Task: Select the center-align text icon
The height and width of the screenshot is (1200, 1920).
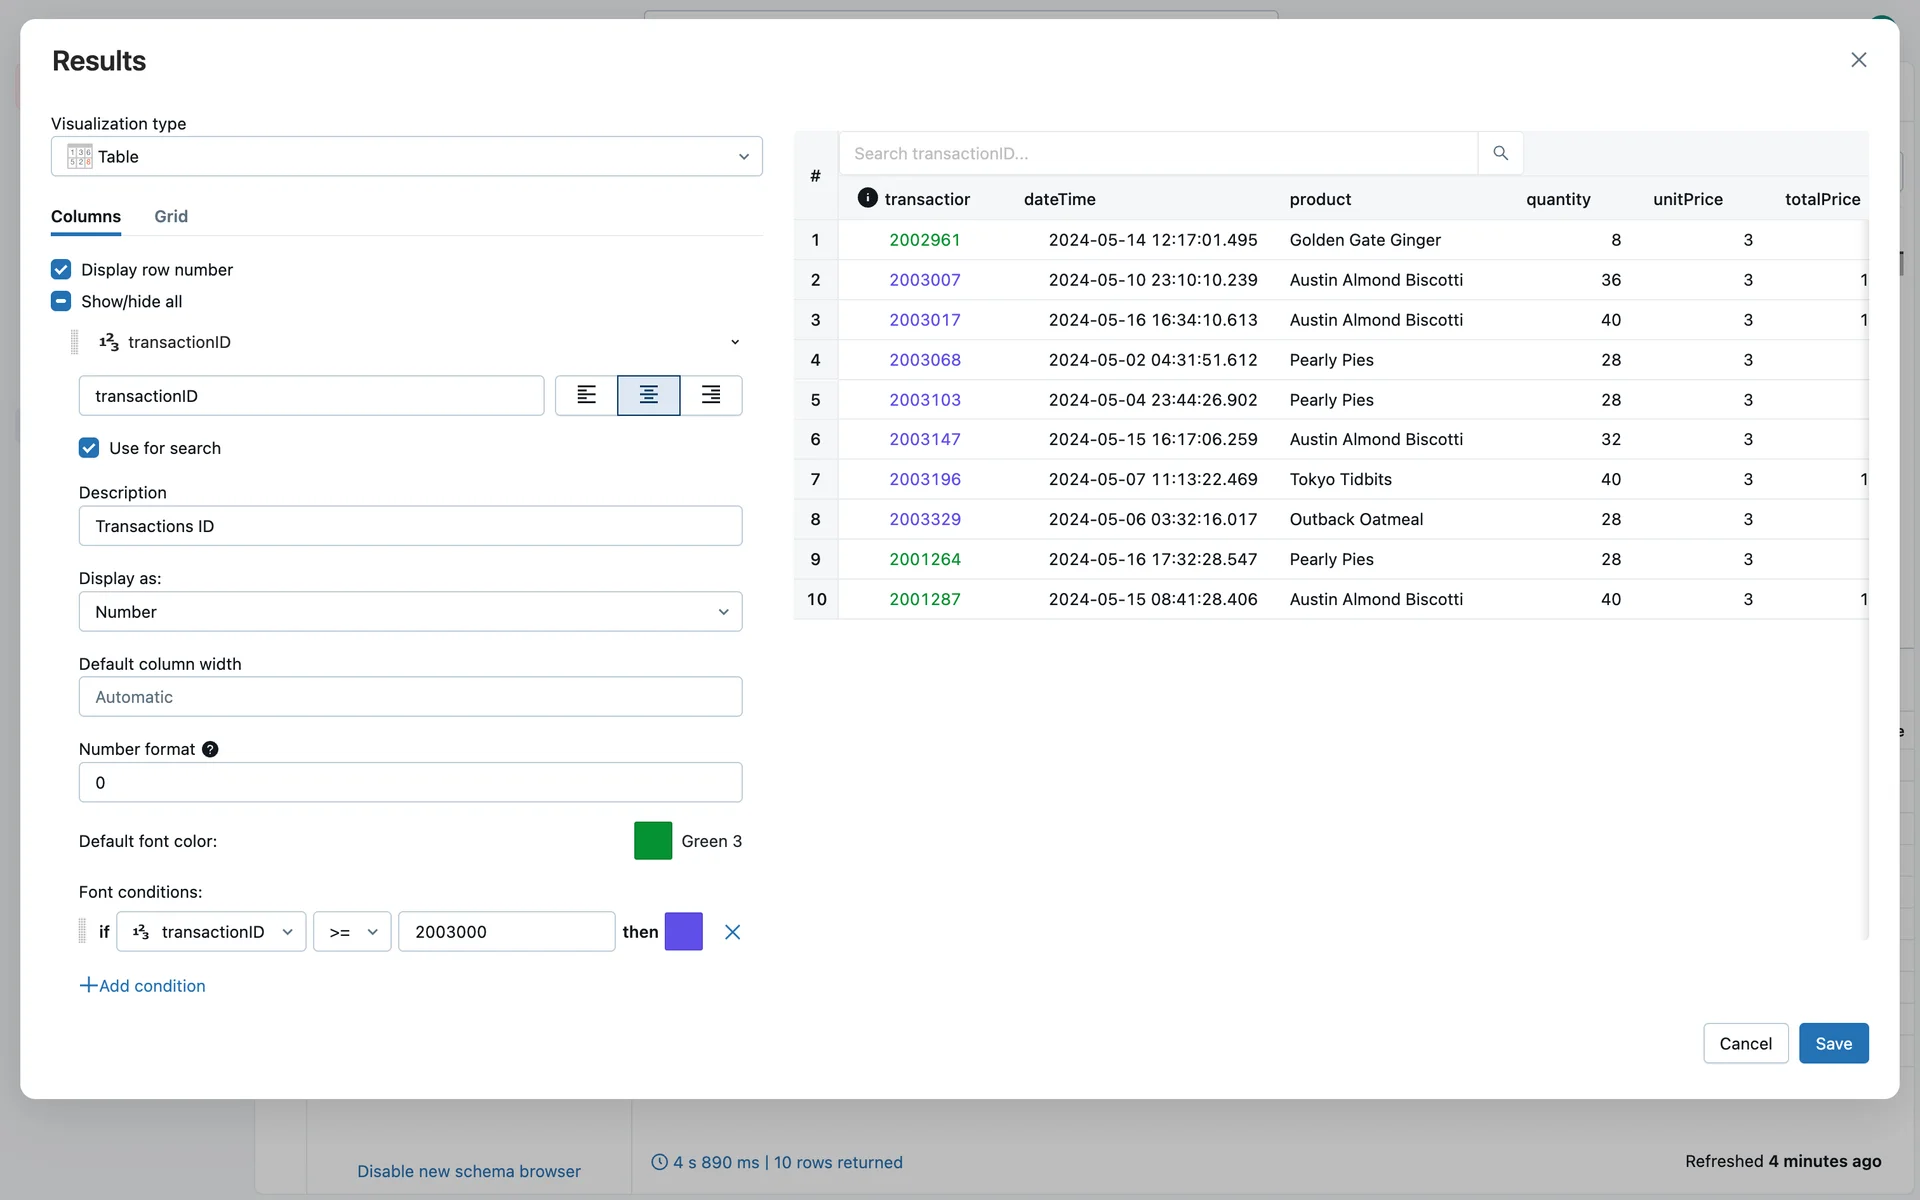Action: pyautogui.click(x=648, y=395)
